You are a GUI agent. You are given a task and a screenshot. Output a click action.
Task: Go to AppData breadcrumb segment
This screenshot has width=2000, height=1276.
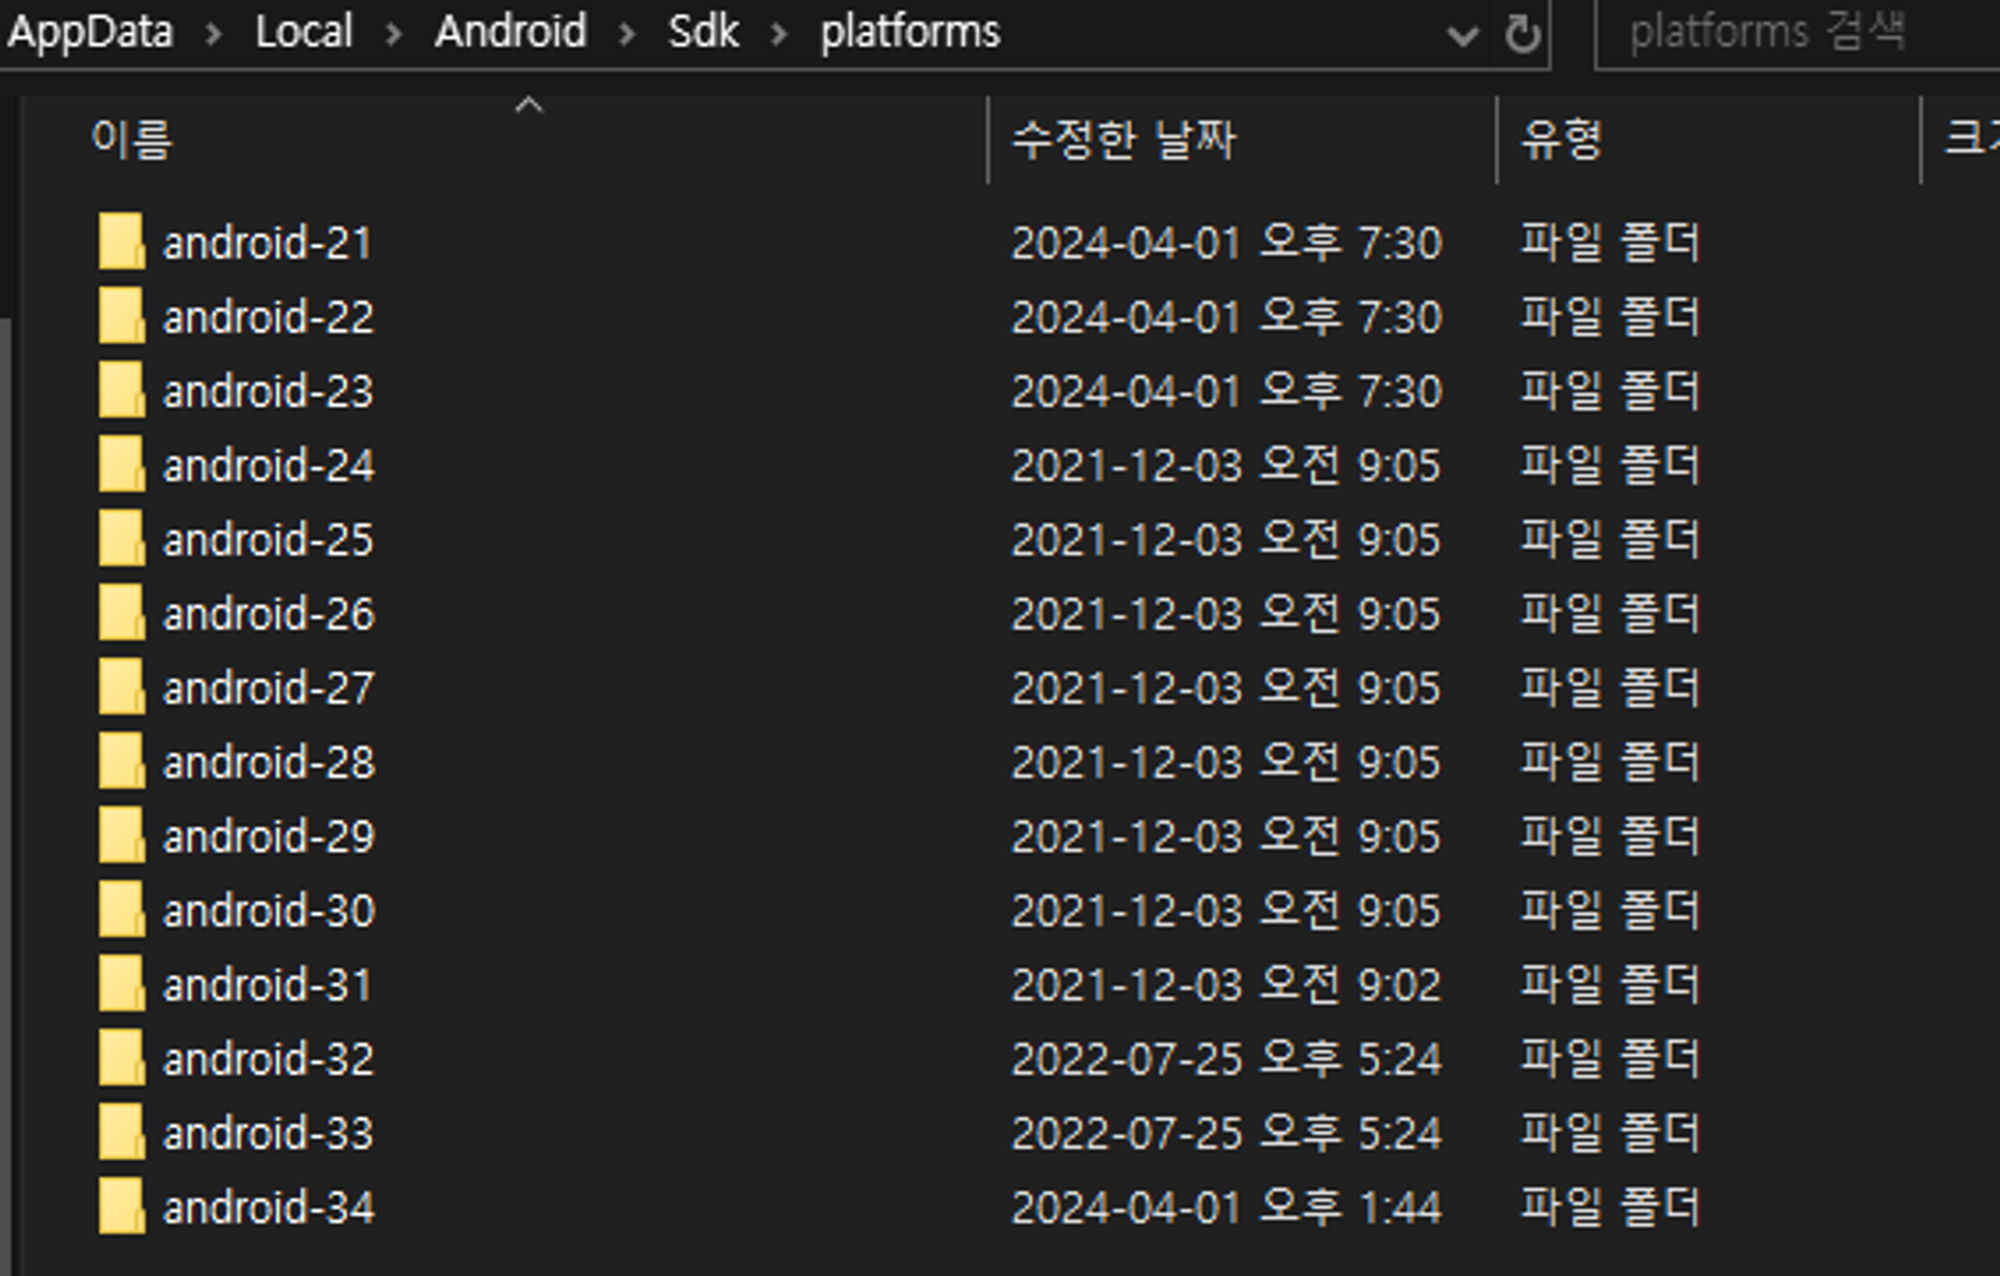pos(90,32)
